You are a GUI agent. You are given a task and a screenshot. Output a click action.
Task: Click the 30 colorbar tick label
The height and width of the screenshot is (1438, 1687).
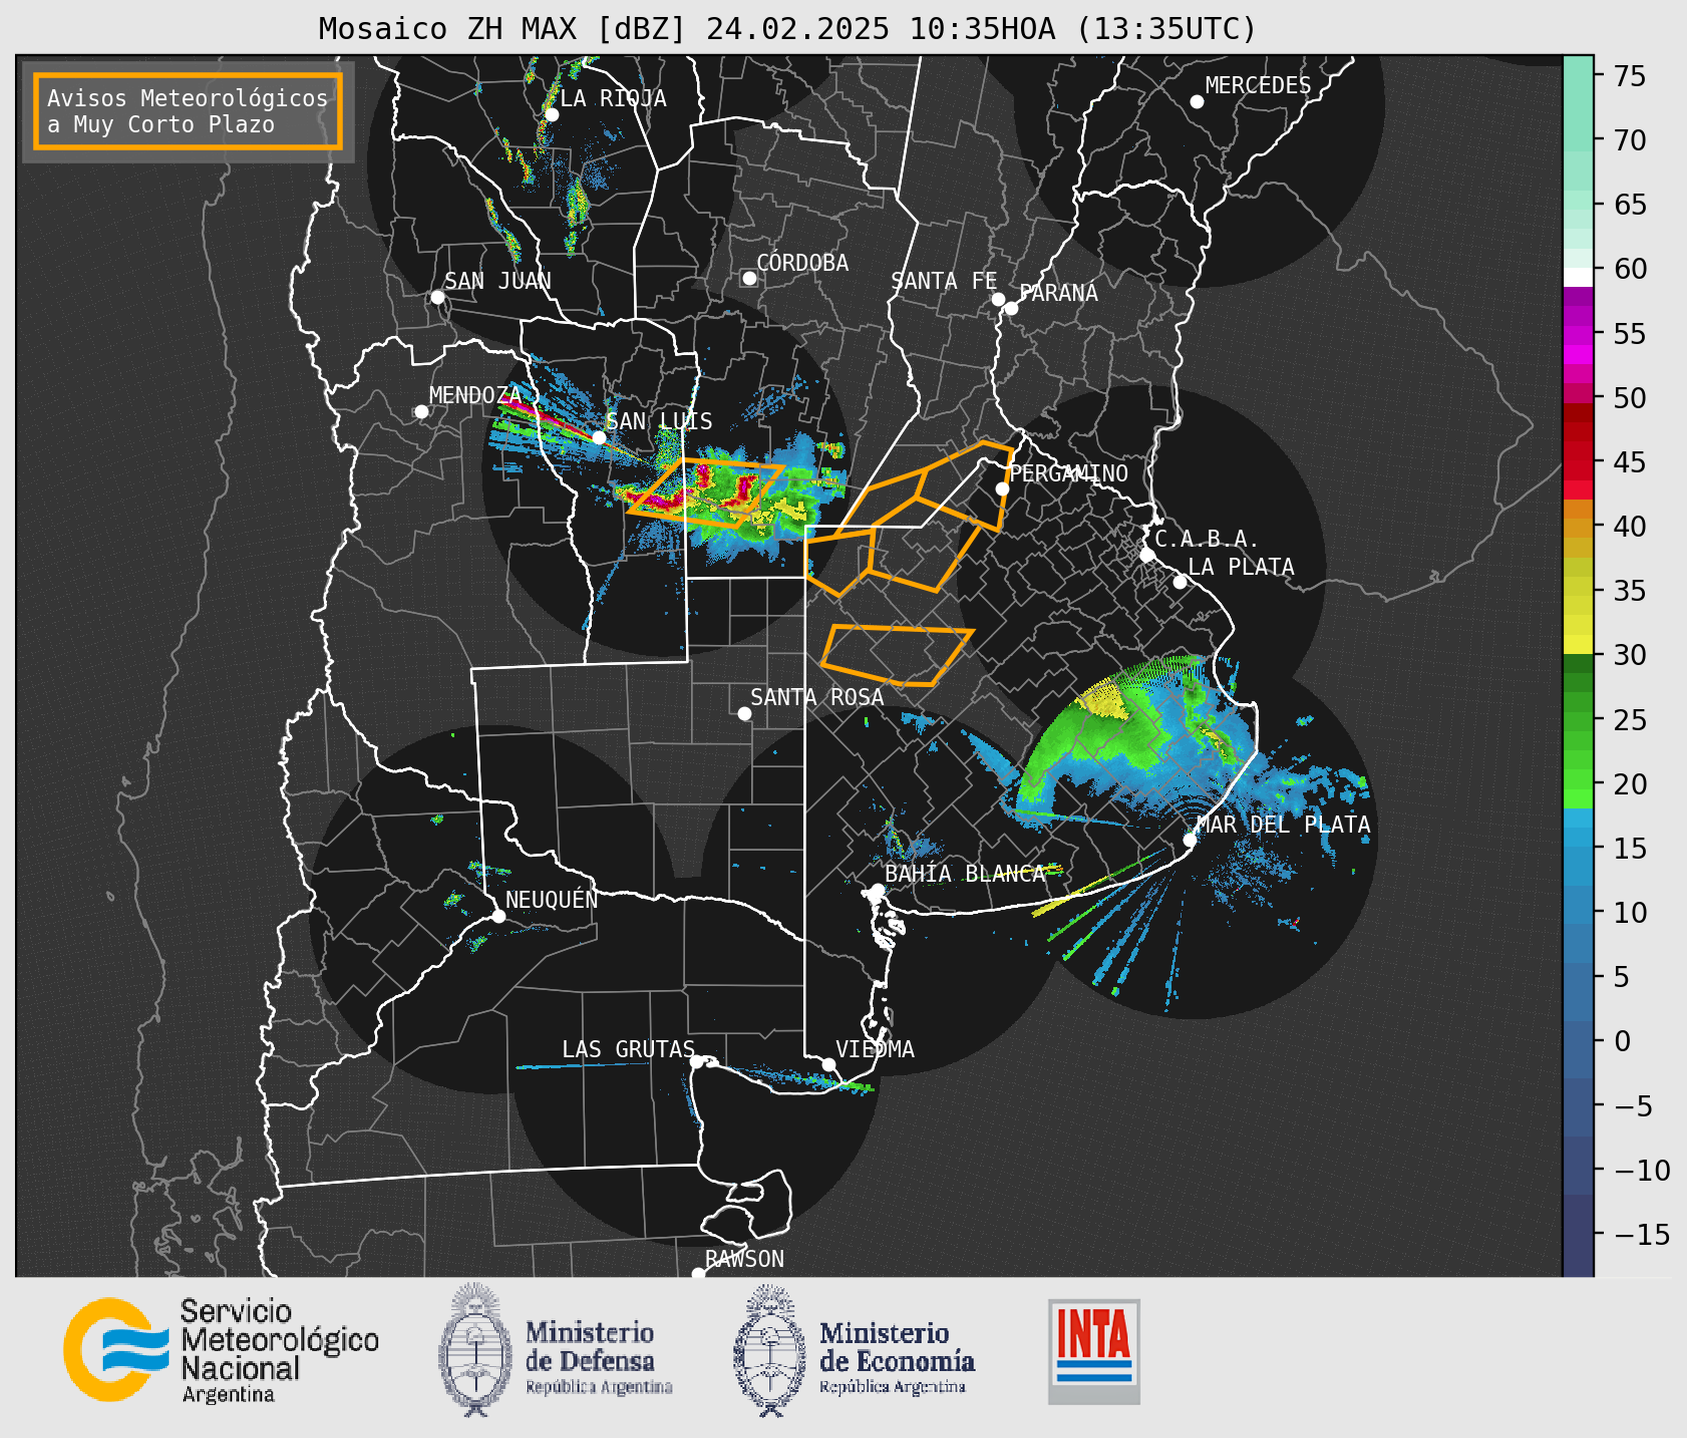(x=1630, y=655)
